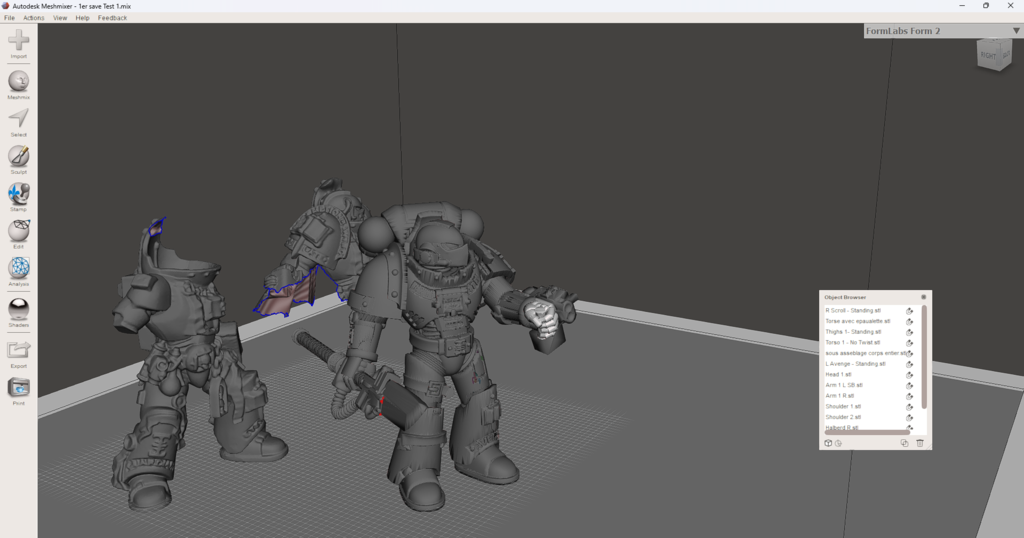The width and height of the screenshot is (1024, 538).
Task: Select Torso 1 - No Twist.stl object
Action: click(x=852, y=342)
